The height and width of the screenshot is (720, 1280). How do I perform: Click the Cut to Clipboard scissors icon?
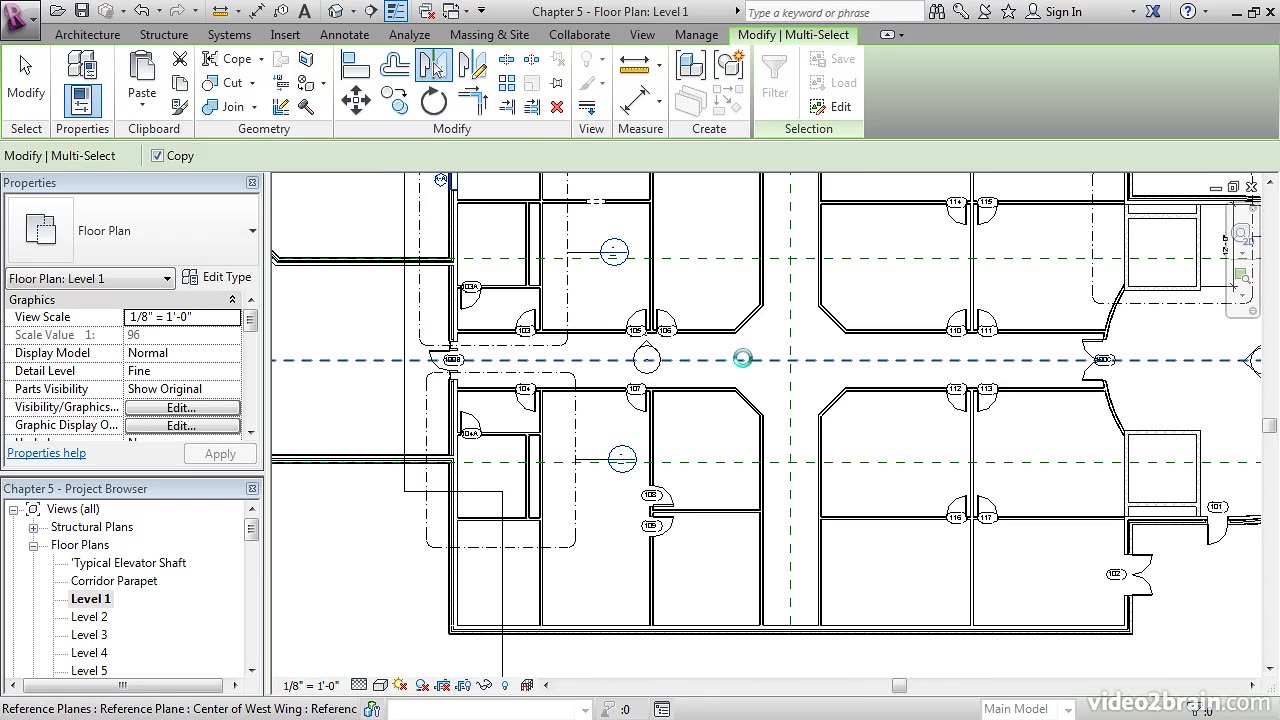180,59
